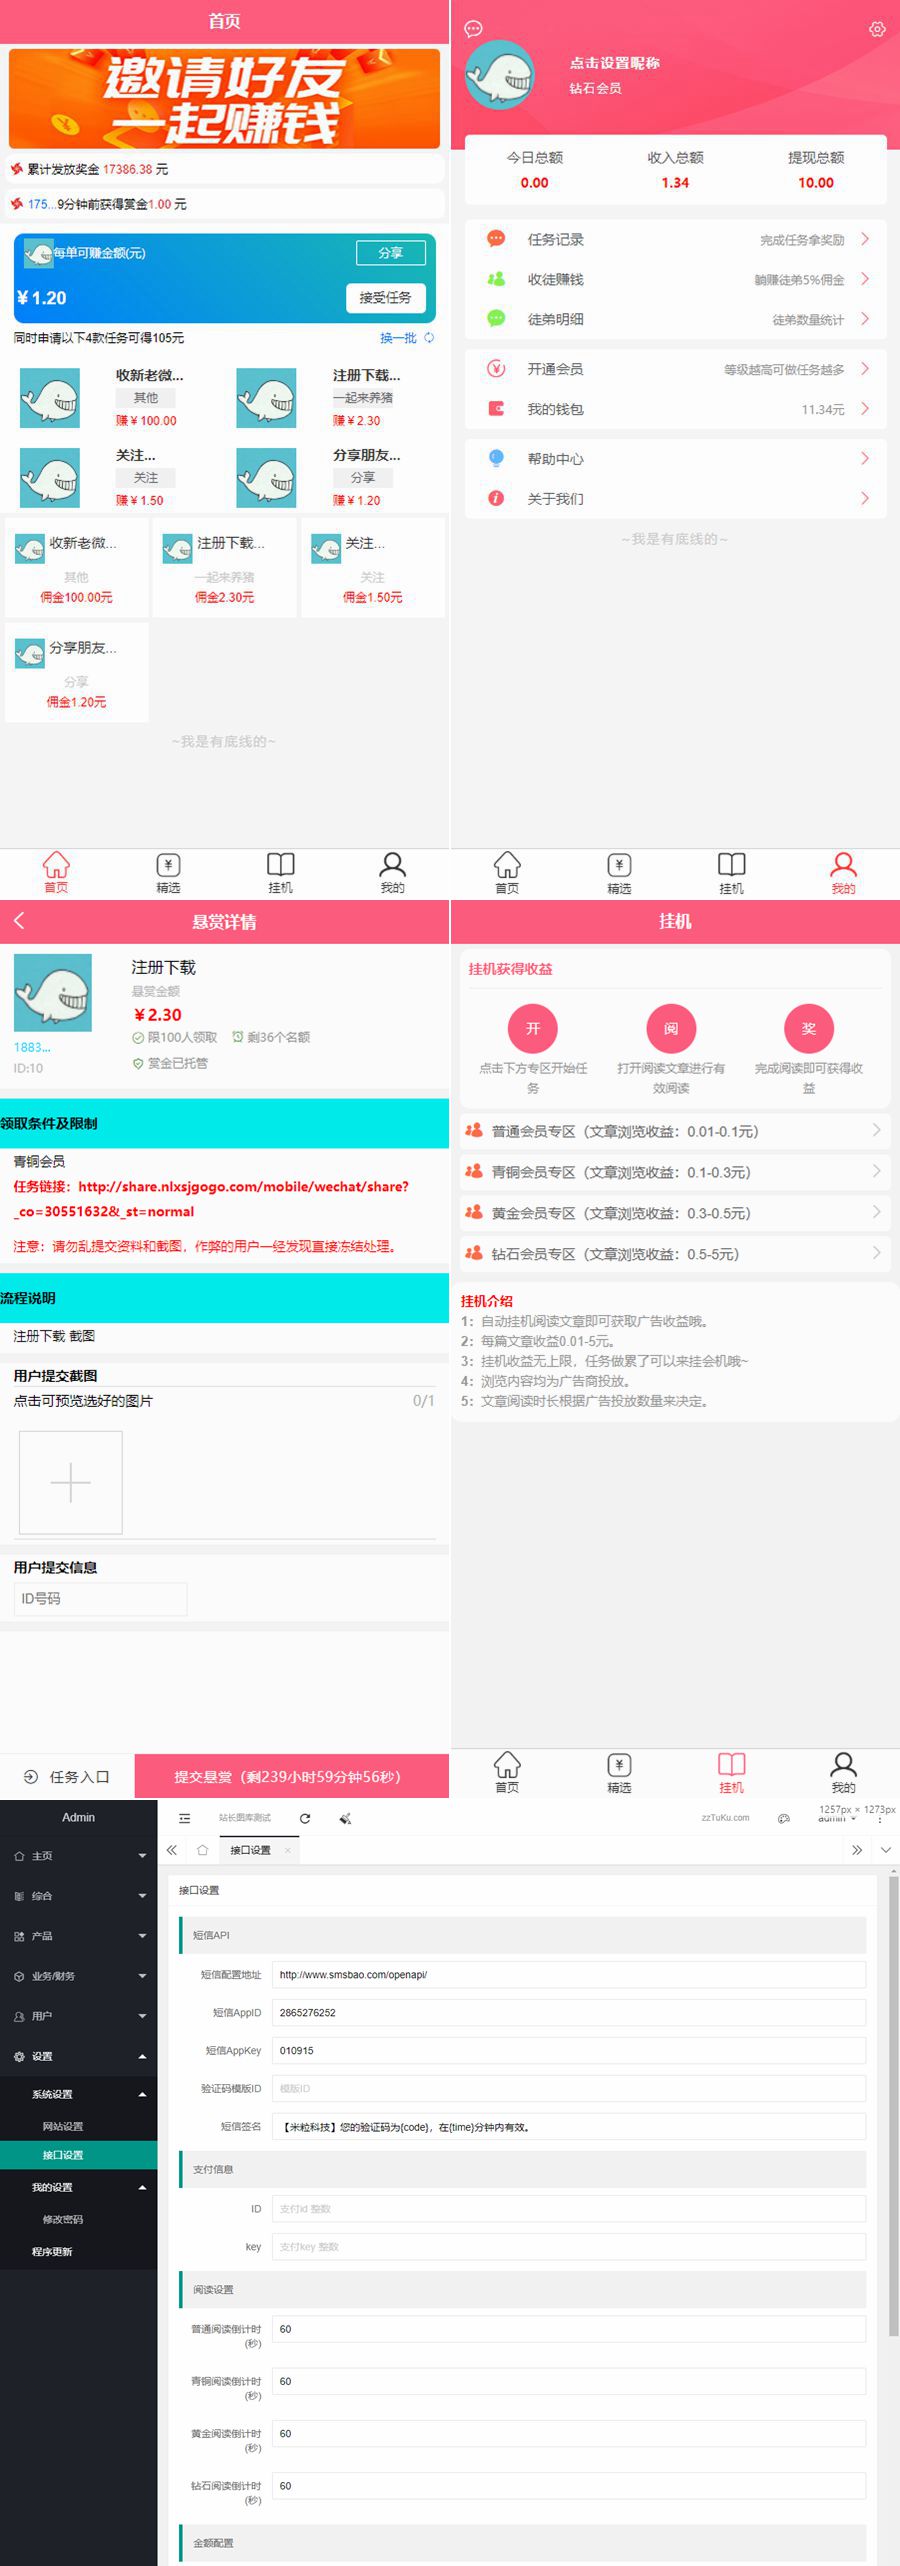Open the theme palette icon in admin header
Screen dimensions: 900x2566
[x=784, y=1818]
